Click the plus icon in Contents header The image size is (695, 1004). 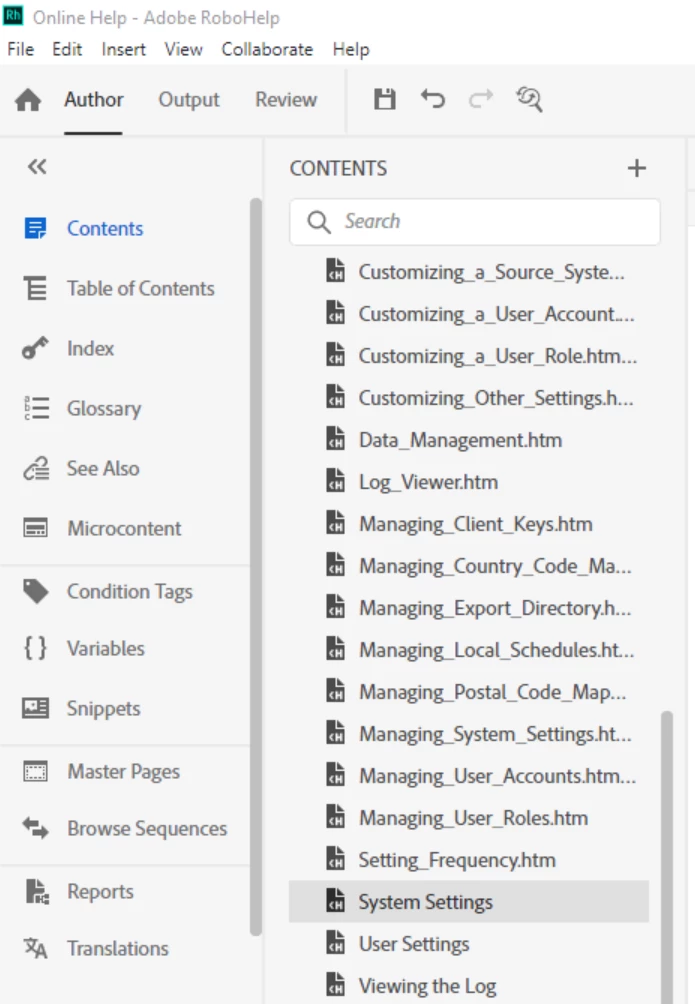click(x=637, y=168)
